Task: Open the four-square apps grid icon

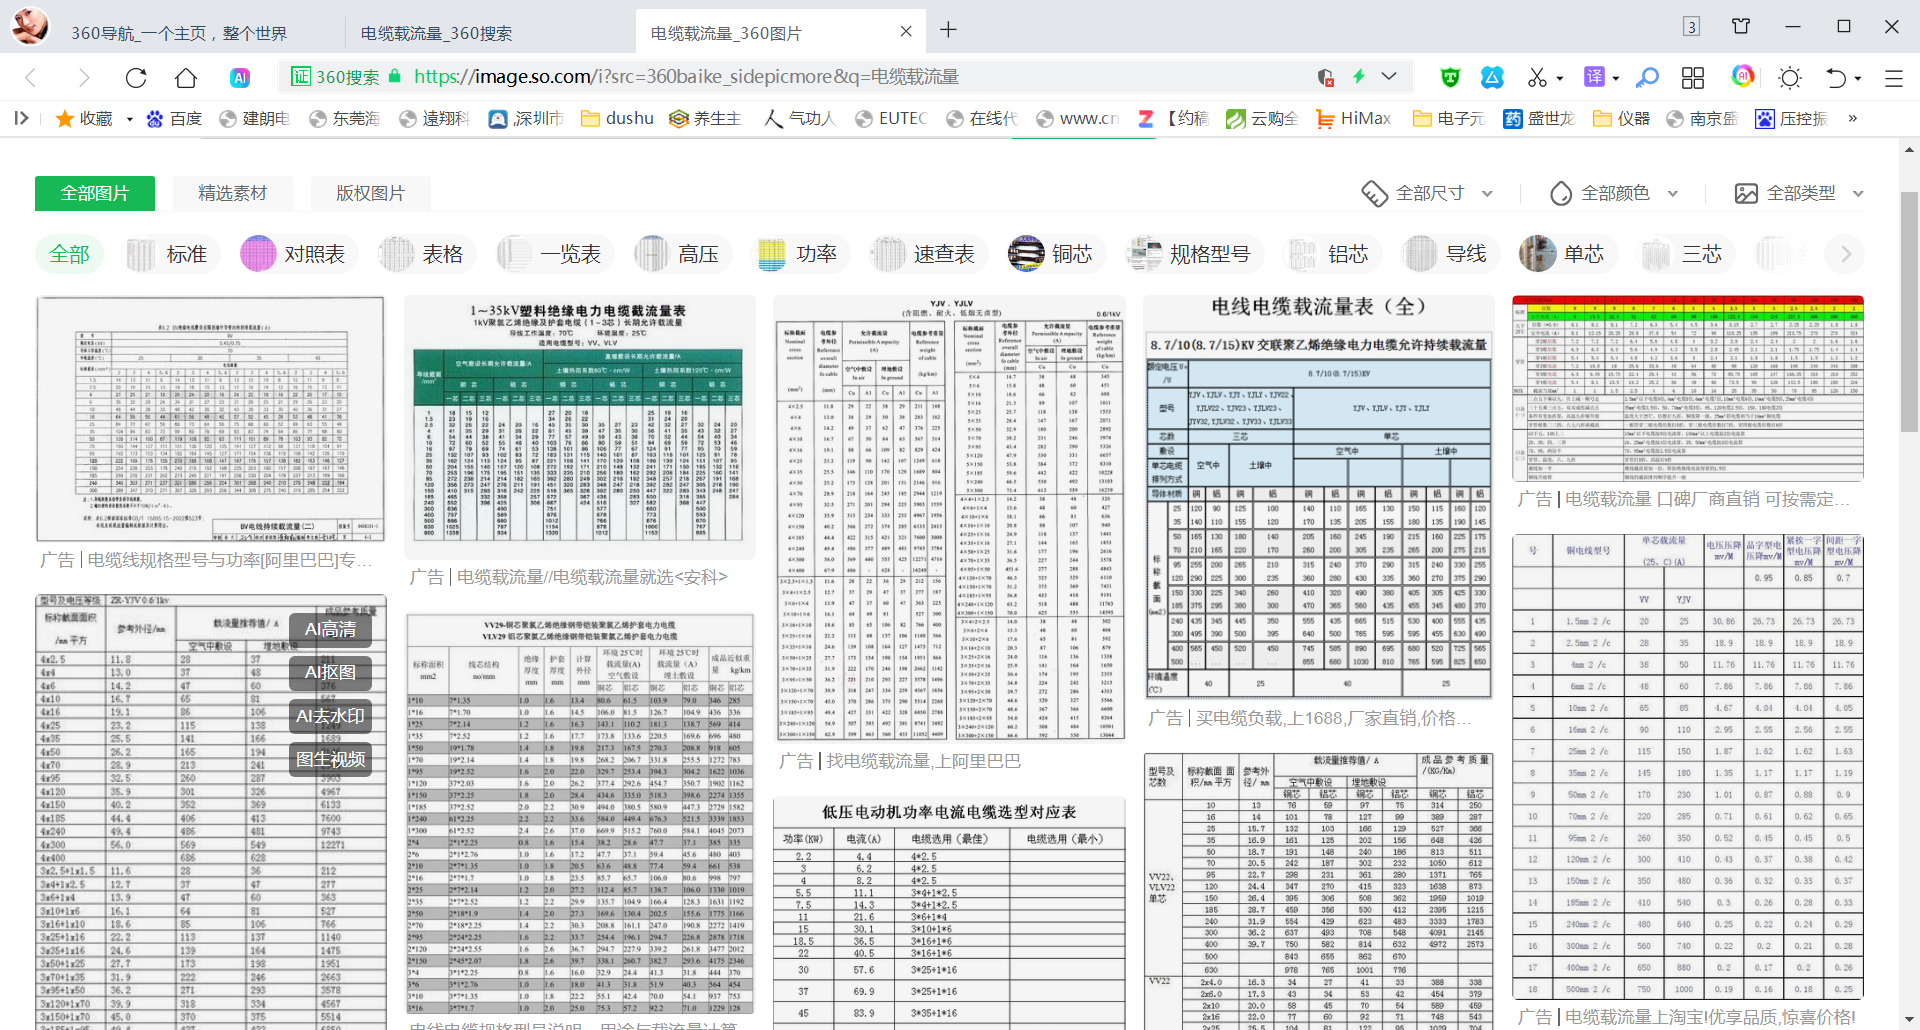Action: 1693,77
